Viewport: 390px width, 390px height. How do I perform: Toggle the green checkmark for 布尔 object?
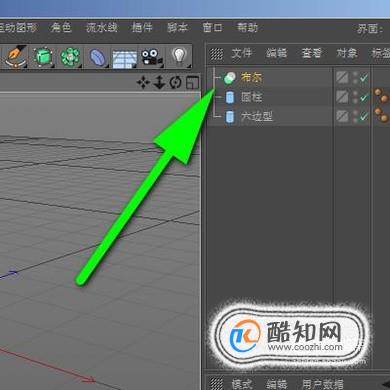[x=364, y=78]
